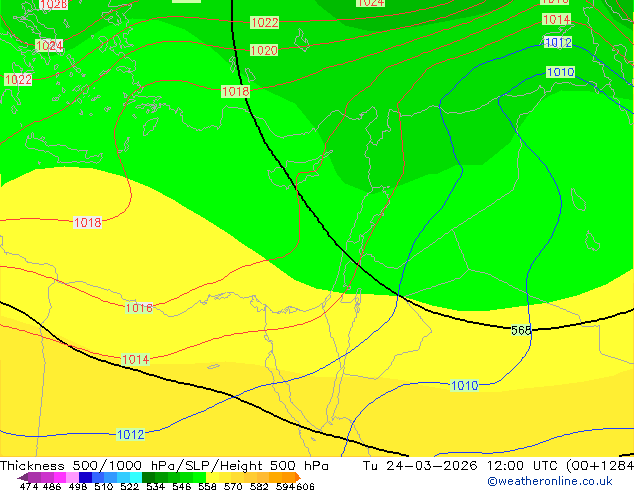Pick the orange arrow end of the legend
The image size is (634, 490).
(298, 477)
